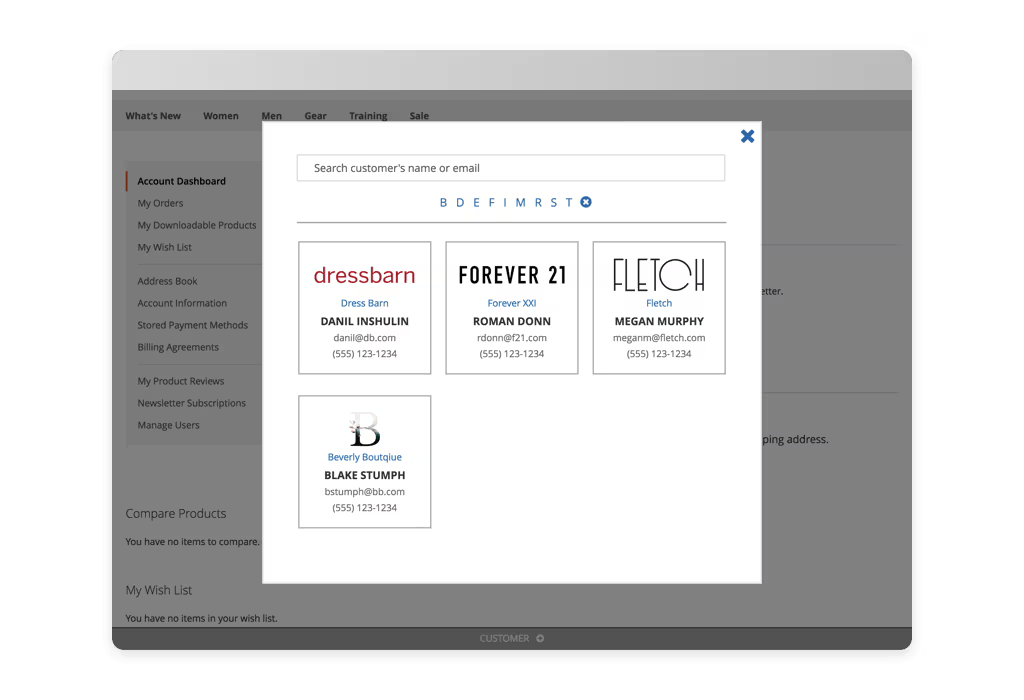
Task: Clear the alphabet letter filter
Action: pyautogui.click(x=586, y=202)
